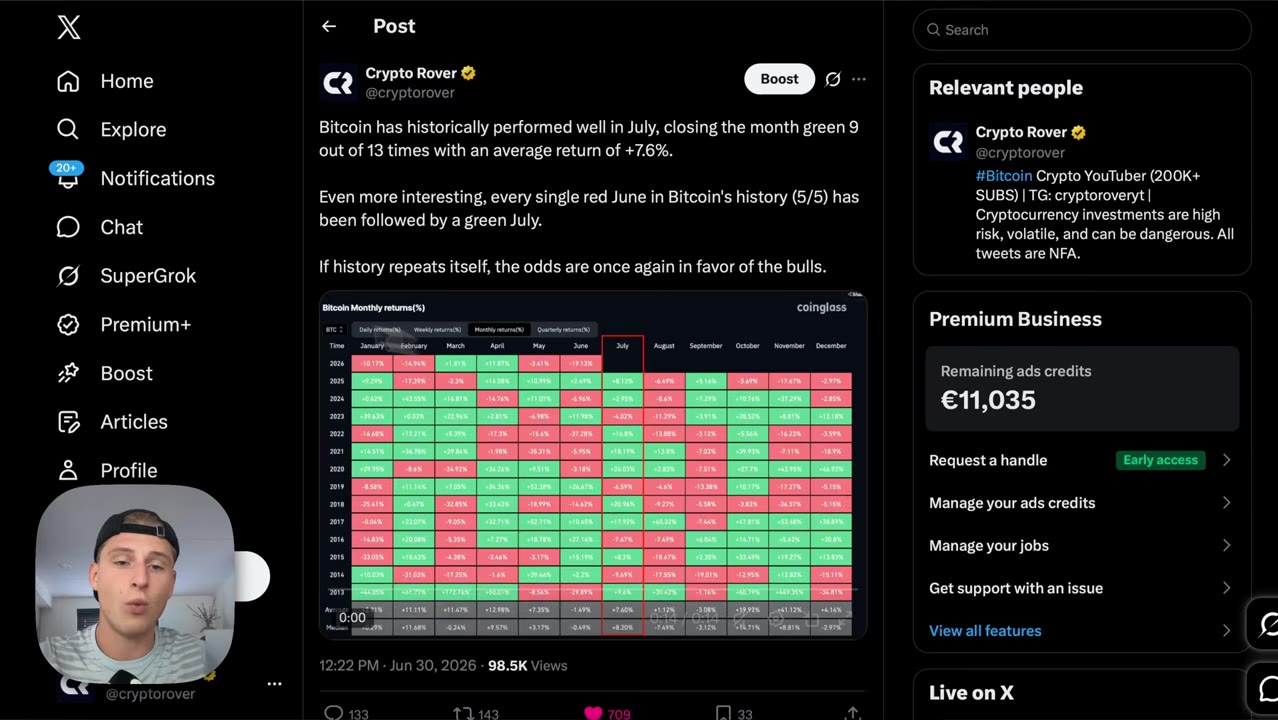Expand Manage your jobs chevron
The height and width of the screenshot is (720, 1278).
click(x=1226, y=546)
